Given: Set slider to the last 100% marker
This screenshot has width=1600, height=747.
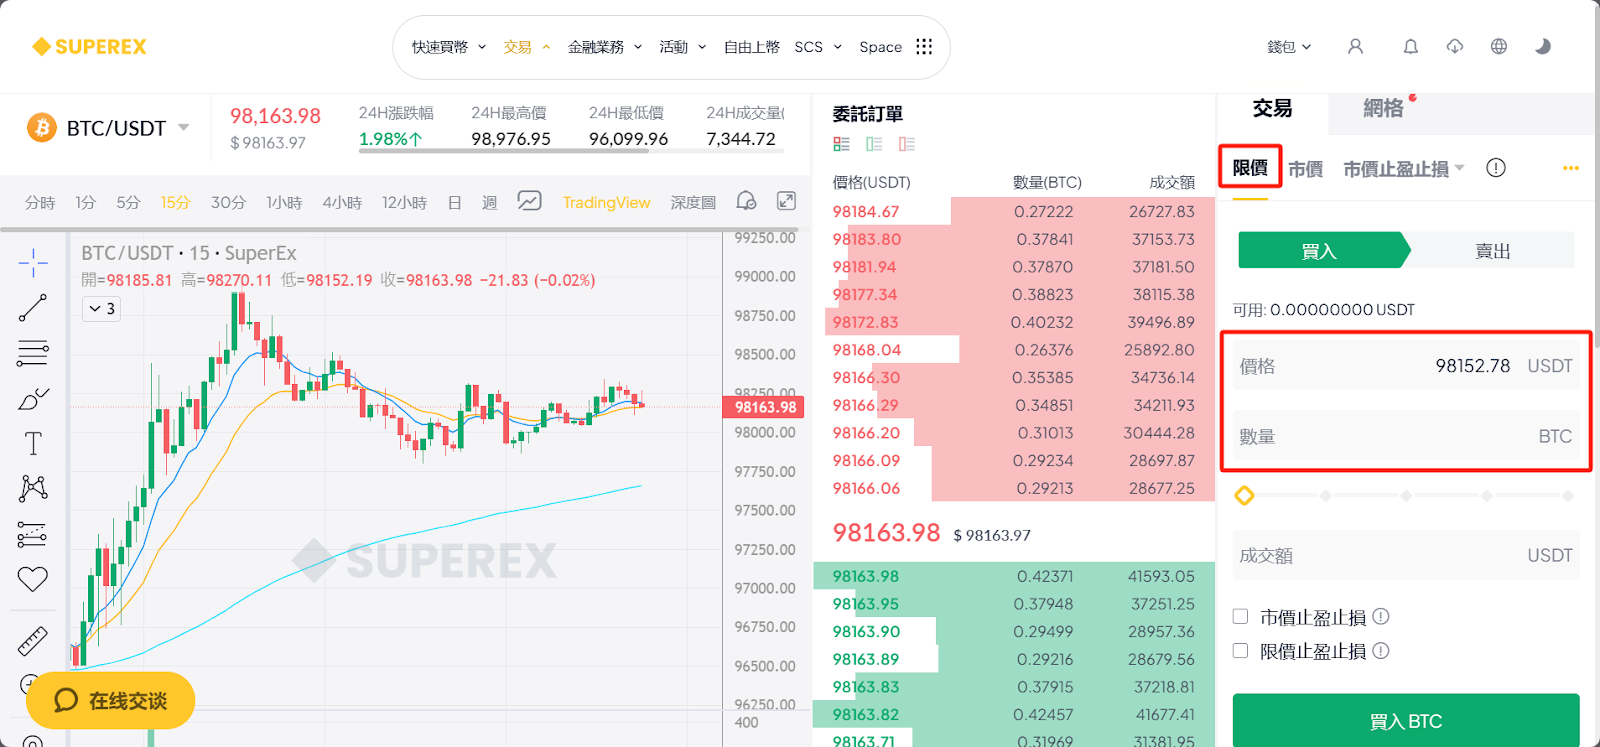Looking at the screenshot, I should (1567, 495).
